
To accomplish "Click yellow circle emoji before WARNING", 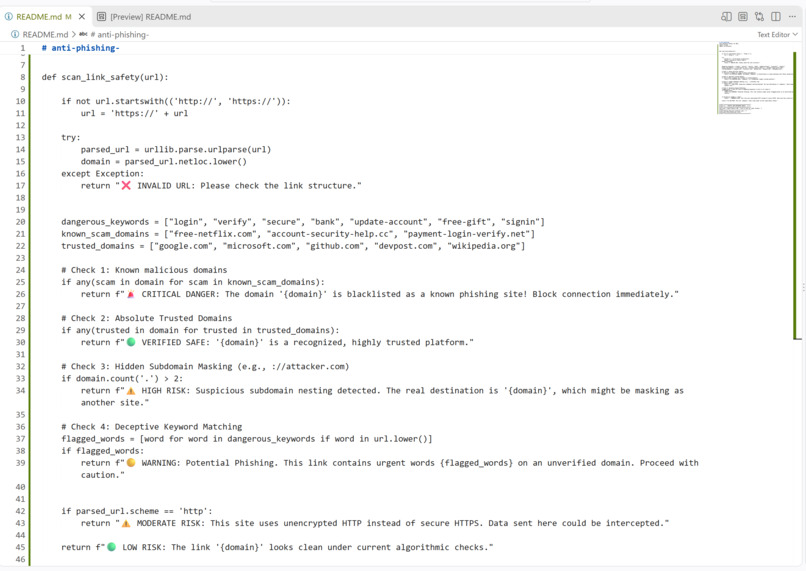I will coord(131,463).
